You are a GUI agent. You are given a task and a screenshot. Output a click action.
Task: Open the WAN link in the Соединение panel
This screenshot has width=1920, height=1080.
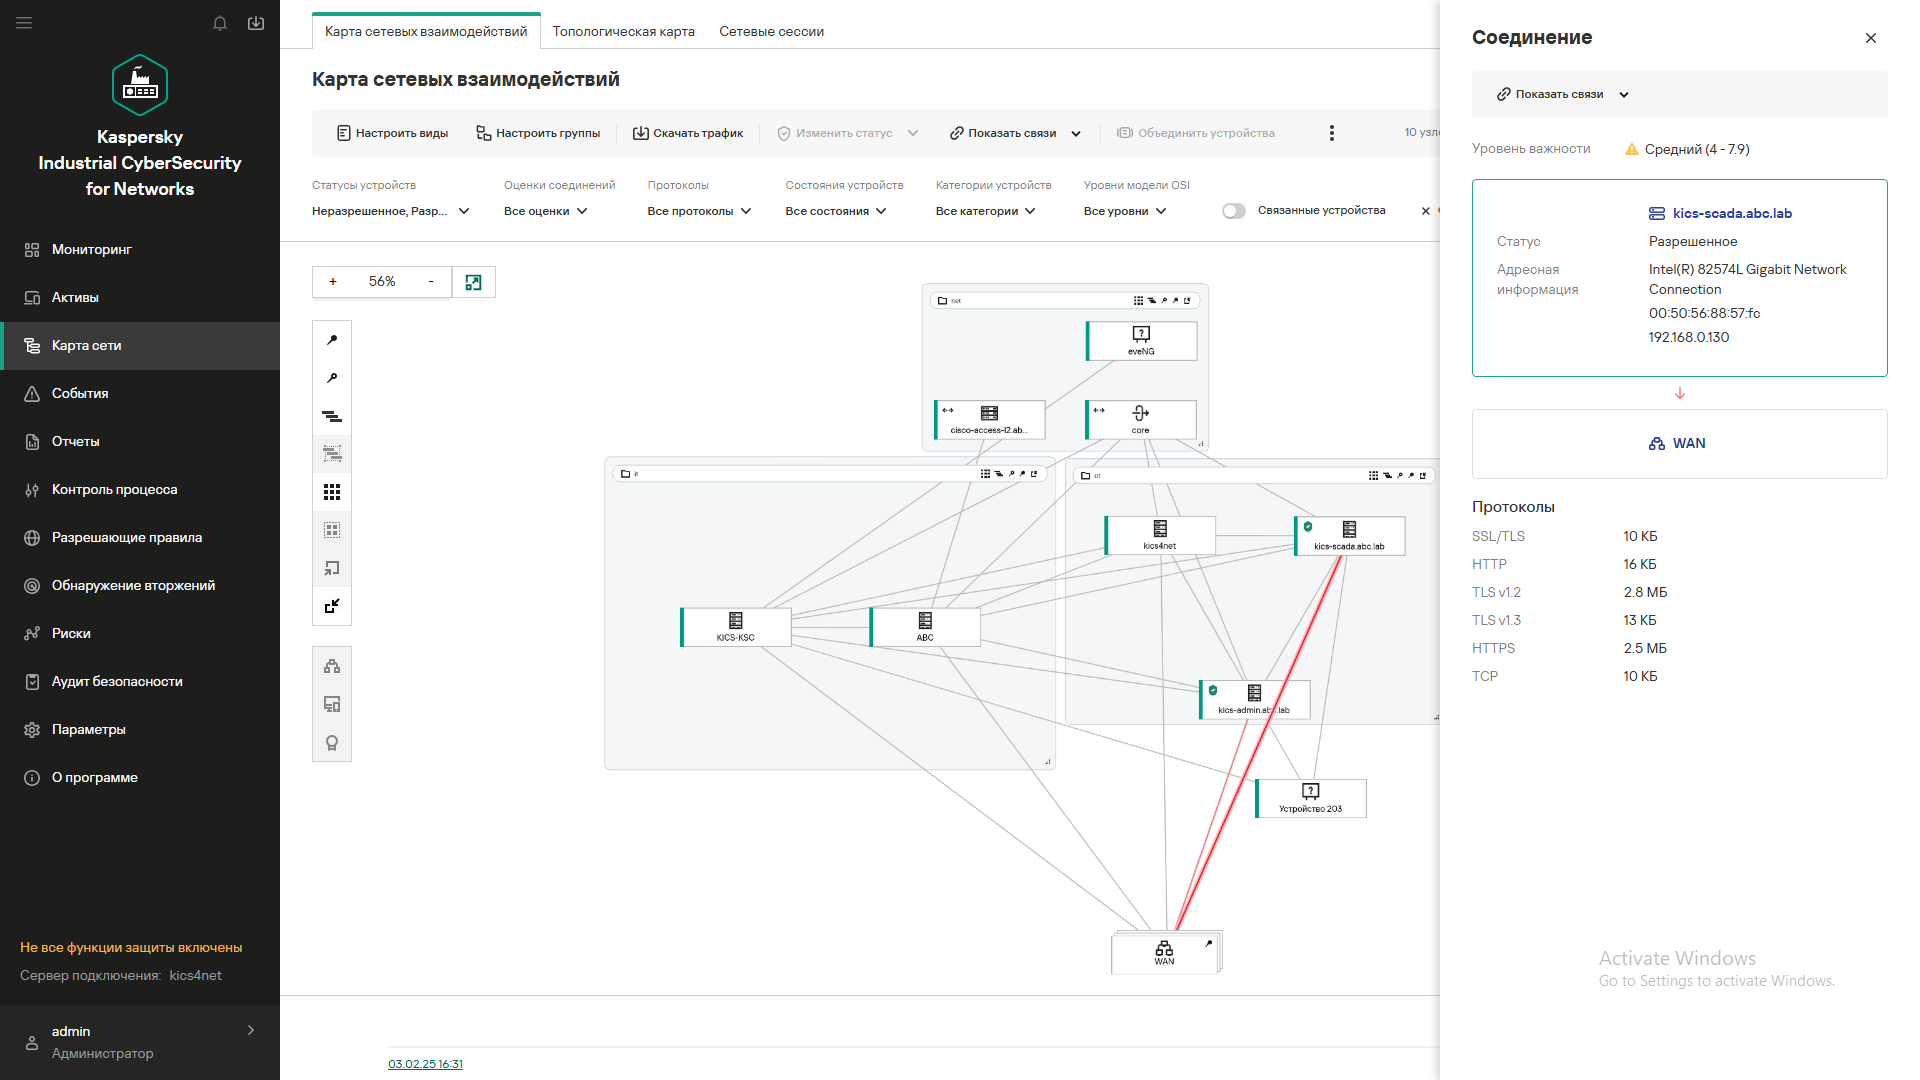click(x=1689, y=443)
